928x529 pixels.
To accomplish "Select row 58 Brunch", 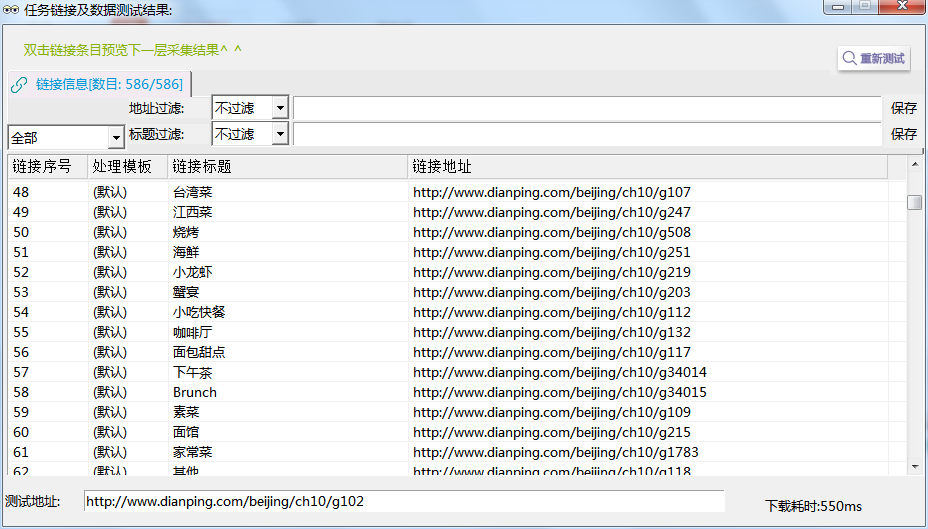I will [x=456, y=392].
